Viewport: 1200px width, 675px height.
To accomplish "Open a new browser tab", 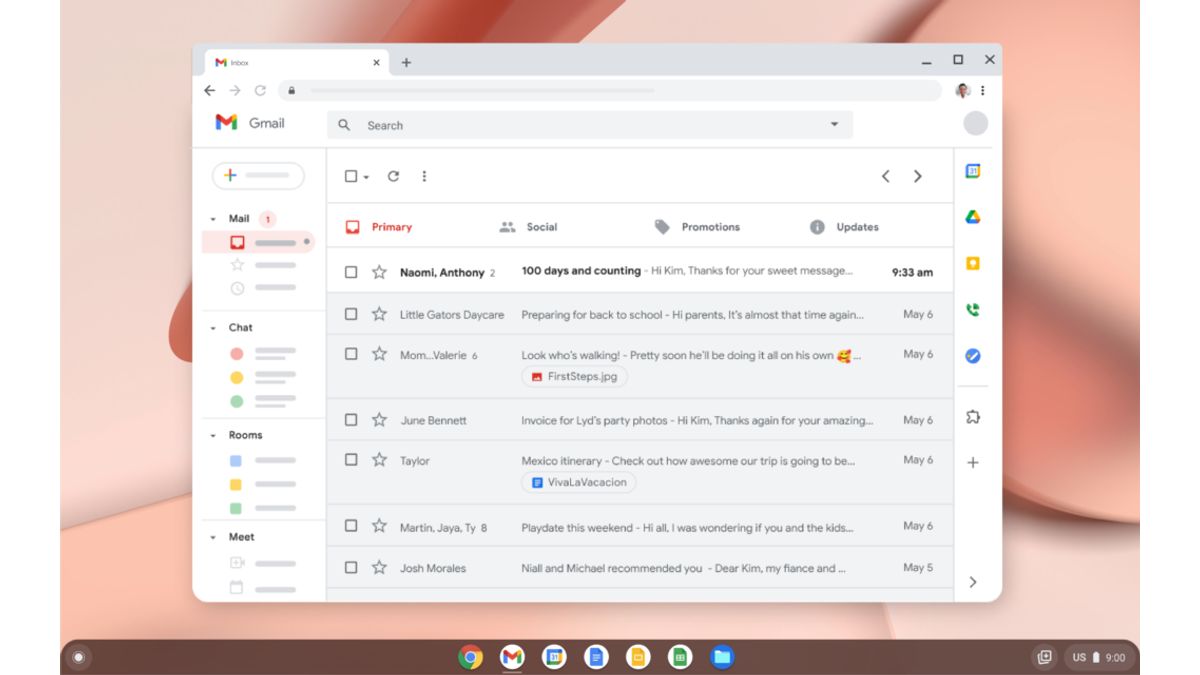I will tap(406, 62).
